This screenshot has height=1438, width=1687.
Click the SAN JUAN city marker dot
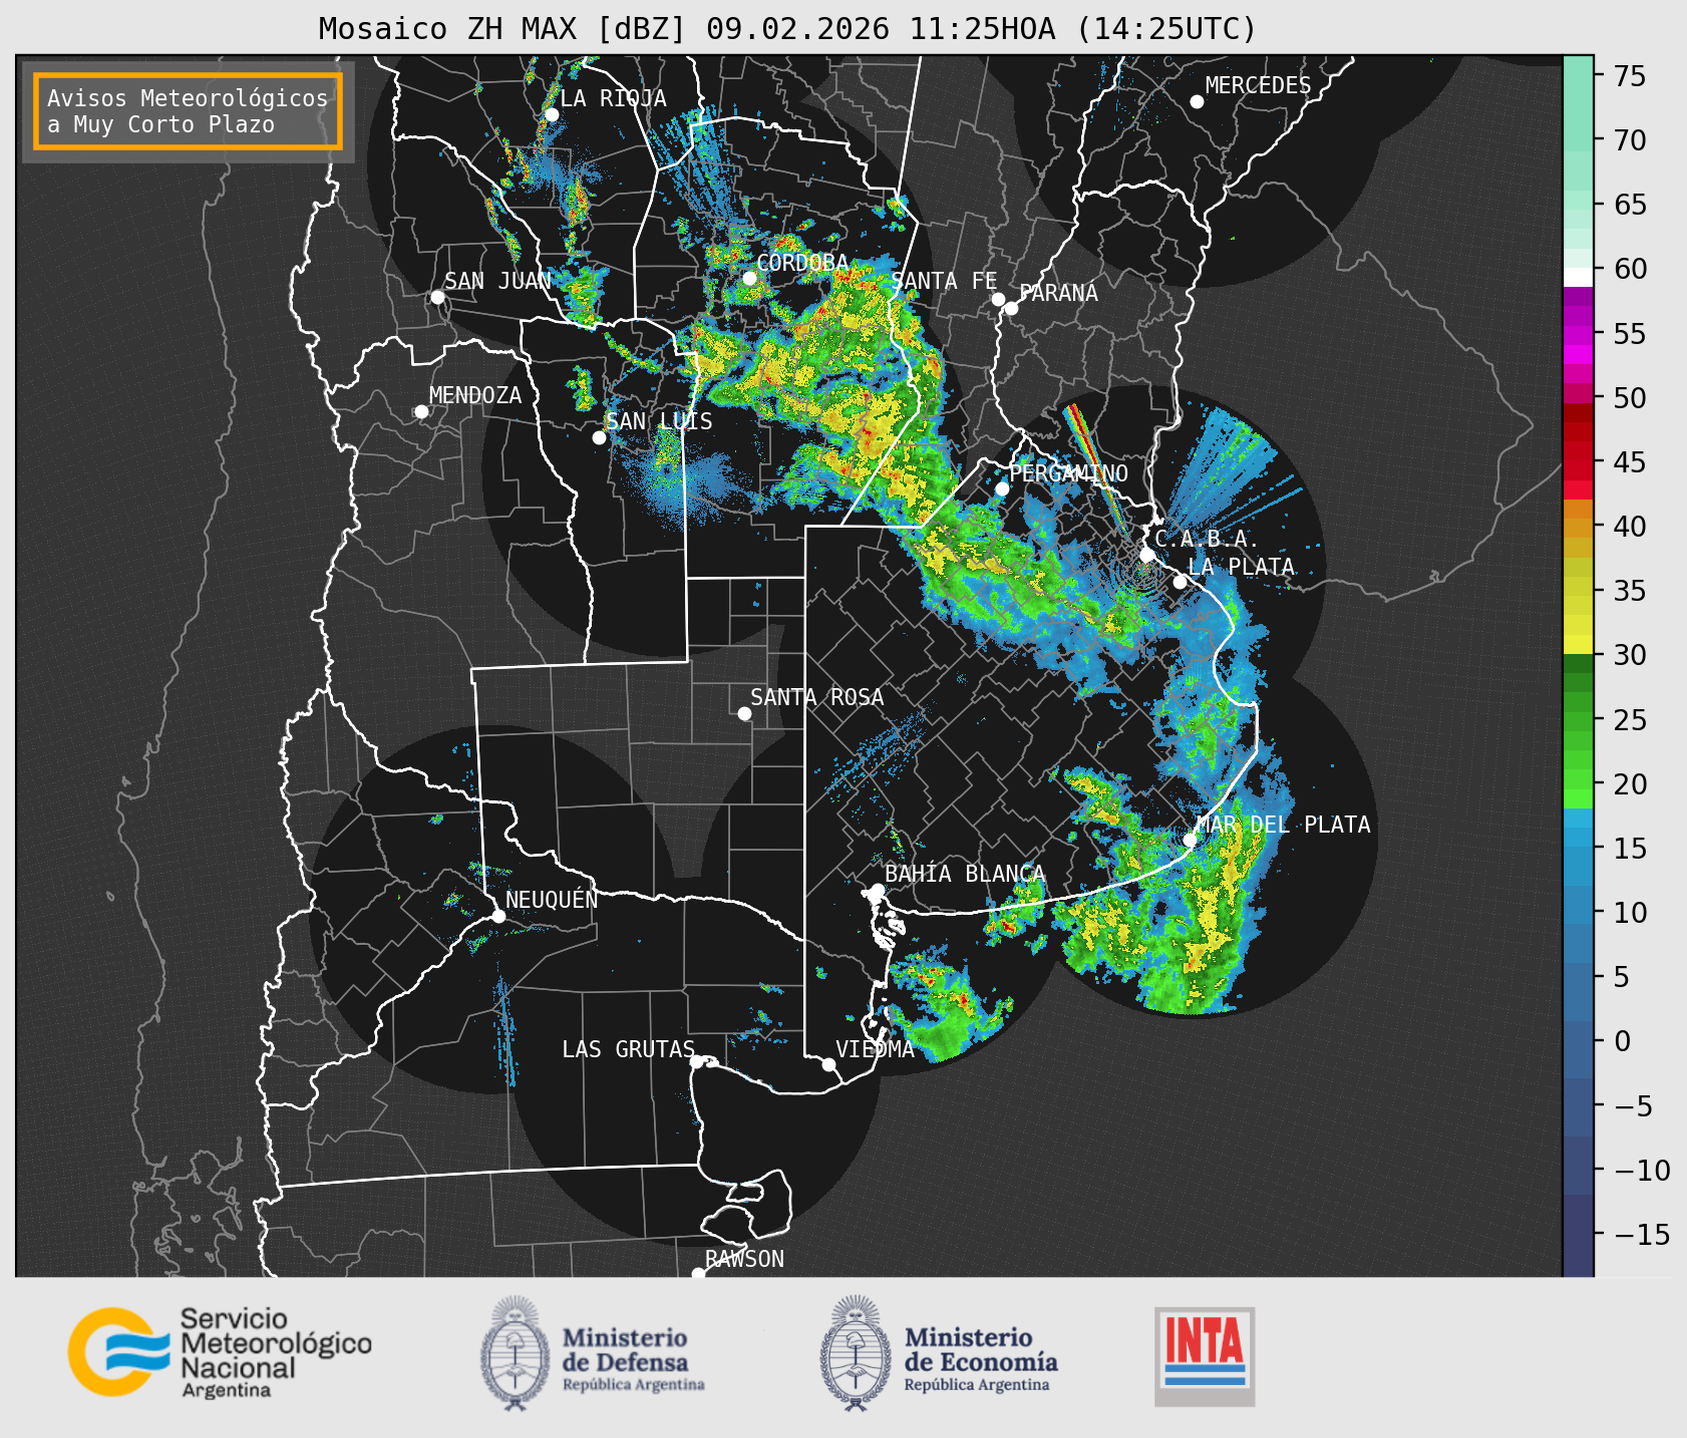tap(437, 297)
